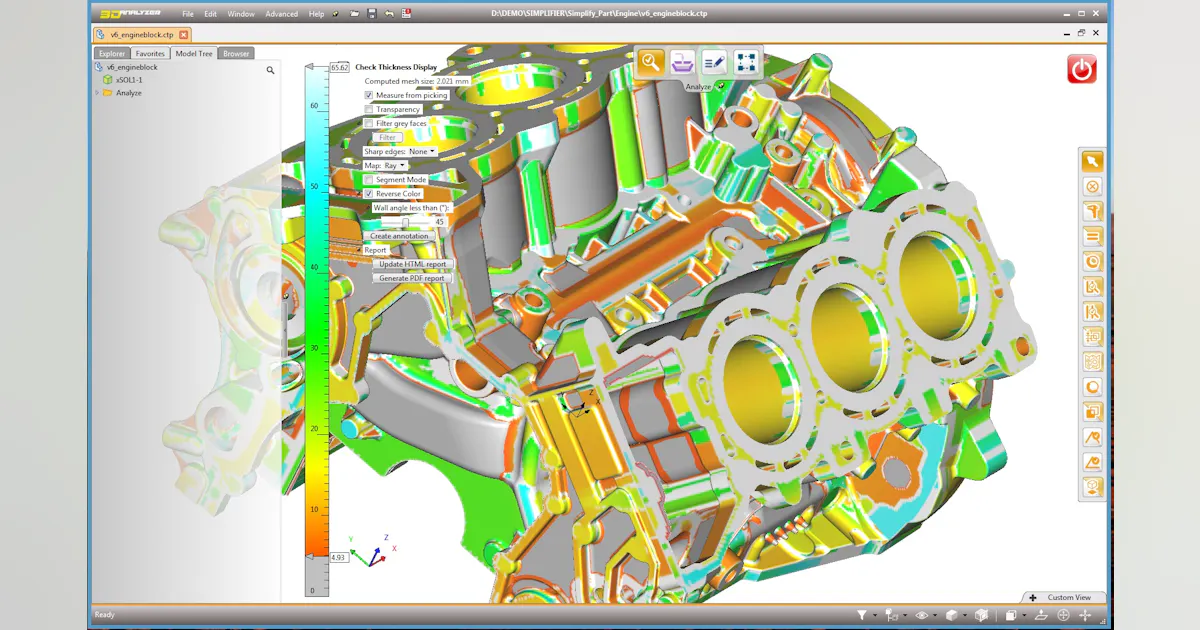Click the magnifier Analyze tool icon
Image resolution: width=1200 pixels, height=630 pixels.
point(651,62)
